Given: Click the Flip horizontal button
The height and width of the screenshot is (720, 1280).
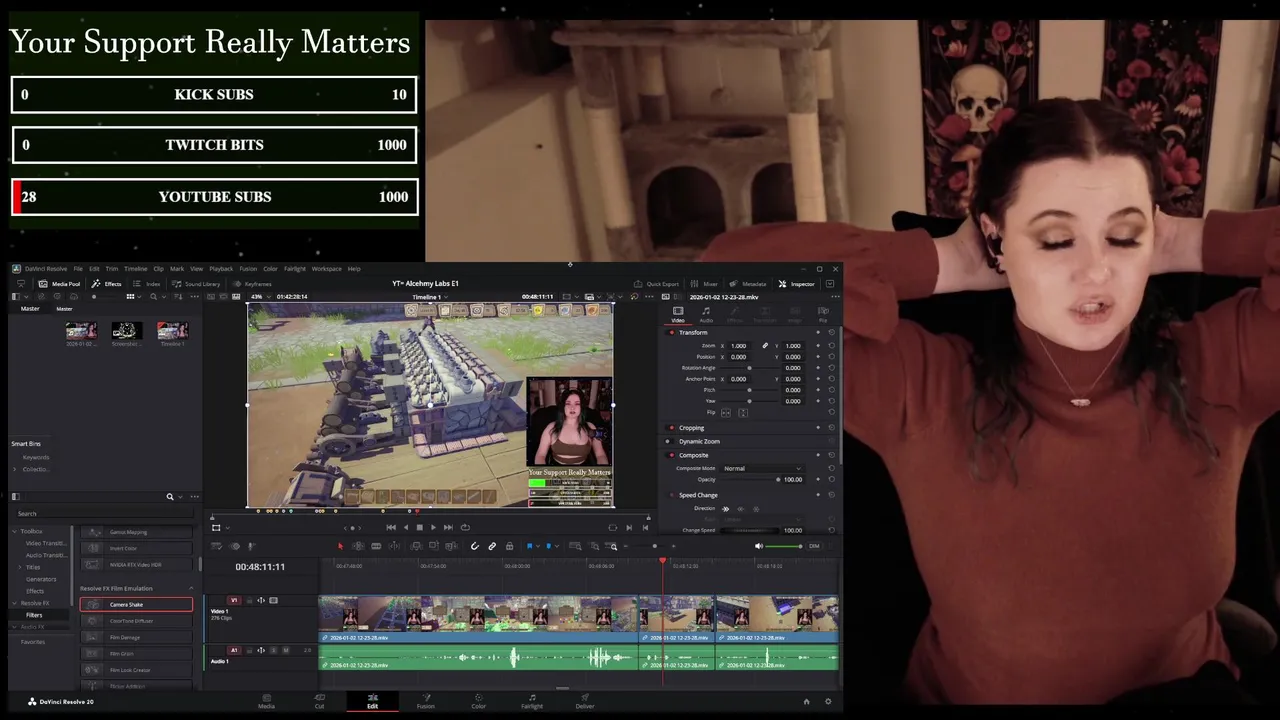Looking at the screenshot, I should coord(726,412).
